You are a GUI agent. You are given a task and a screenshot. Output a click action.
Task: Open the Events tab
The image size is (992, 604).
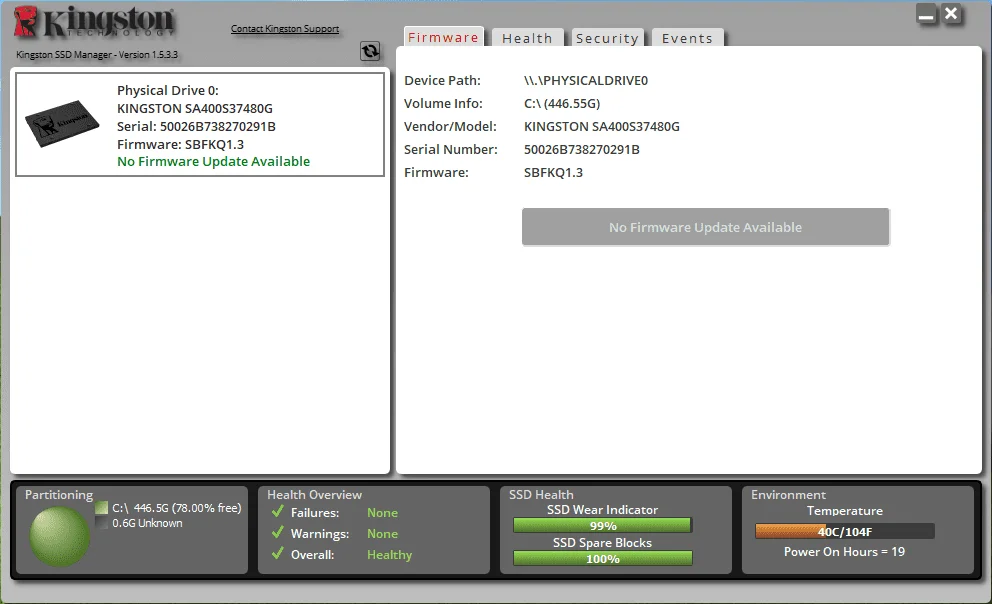point(687,38)
